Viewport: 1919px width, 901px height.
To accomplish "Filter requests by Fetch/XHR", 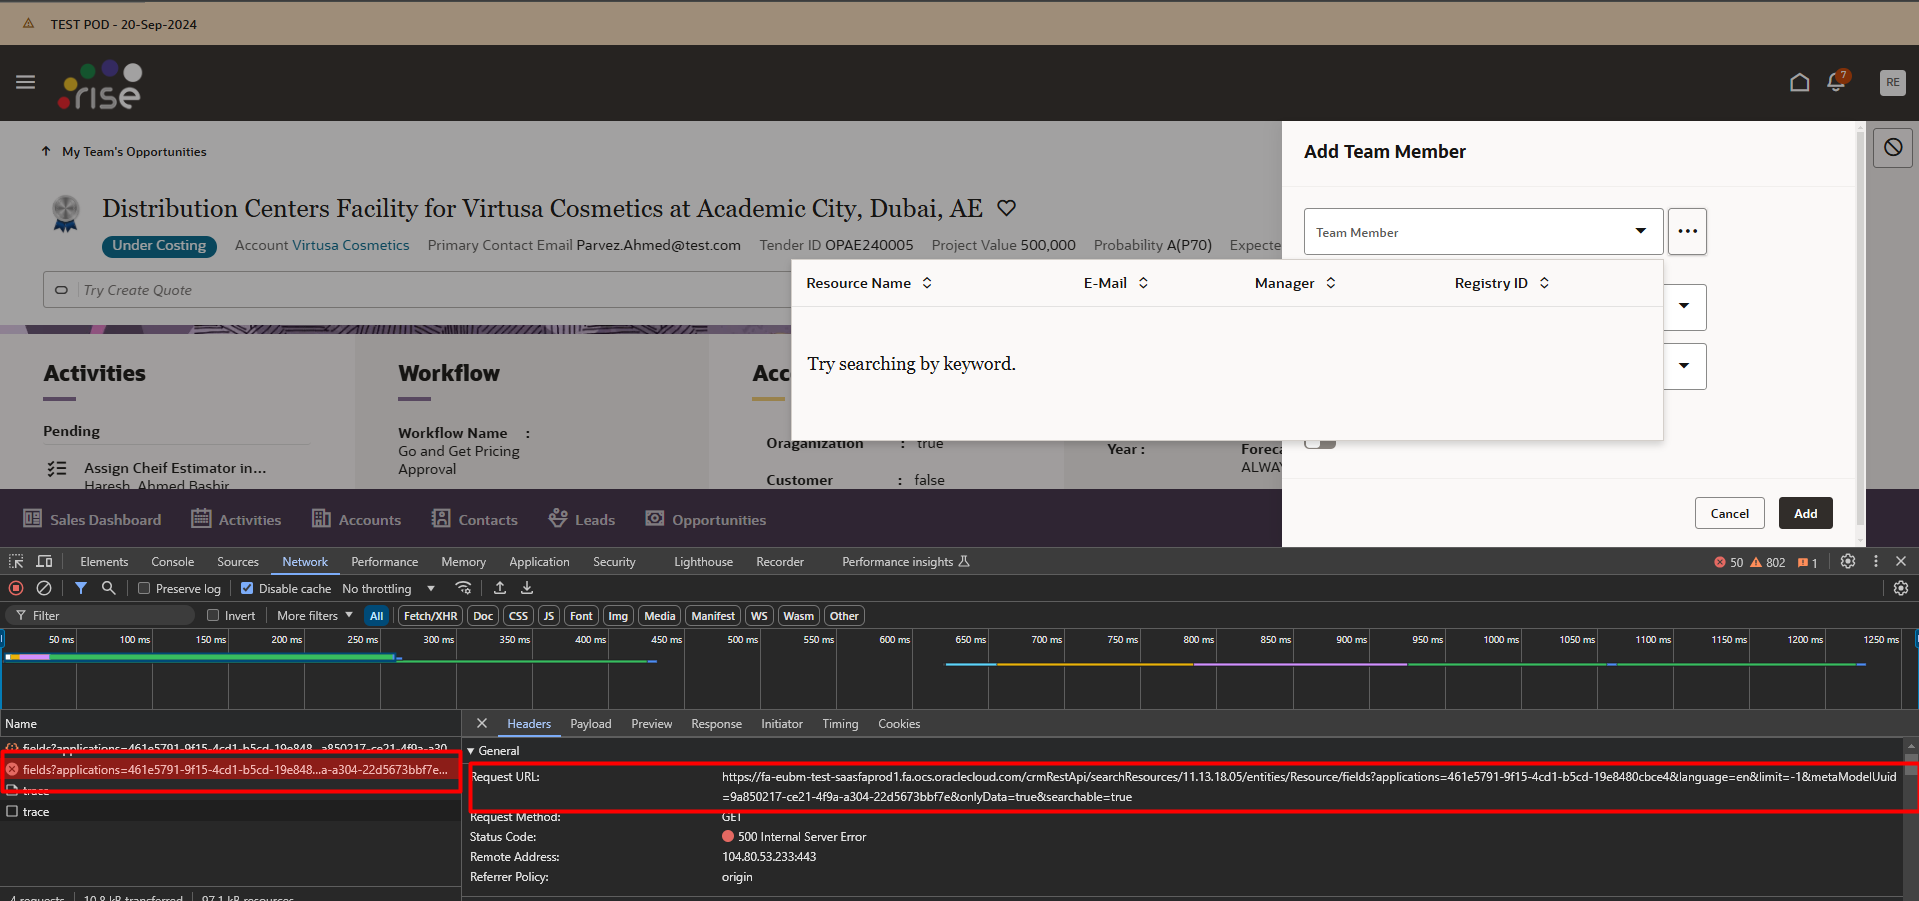I will coord(430,616).
